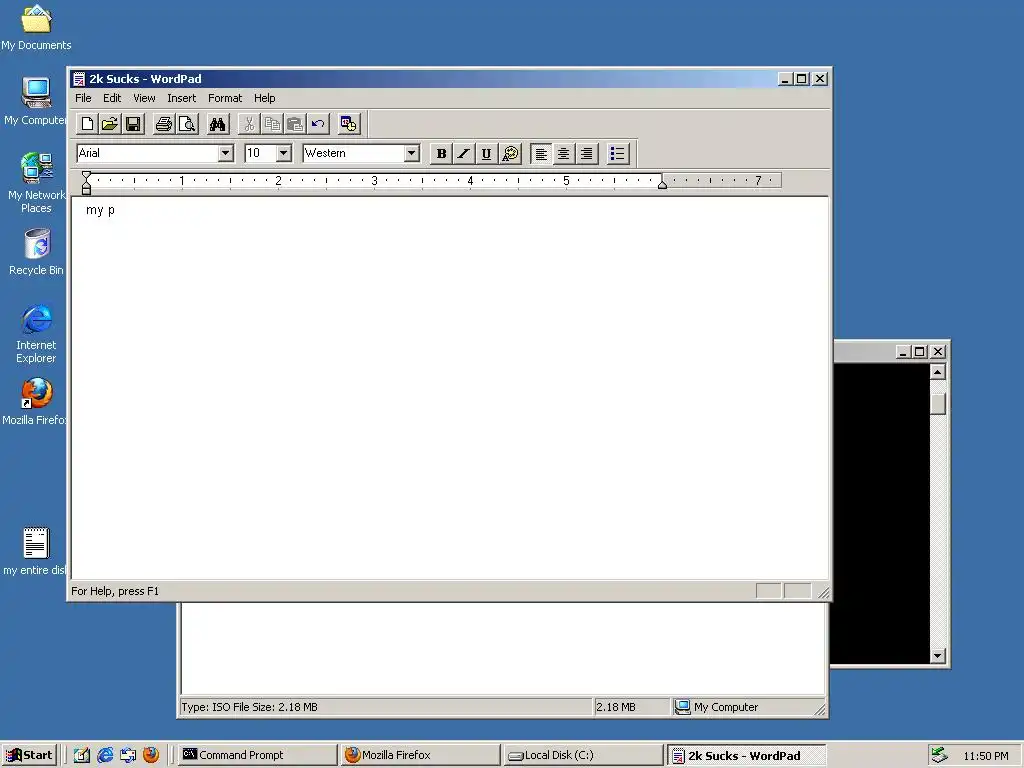Click "Type: ISO File Size: 2.18 MB" status text

coord(249,707)
